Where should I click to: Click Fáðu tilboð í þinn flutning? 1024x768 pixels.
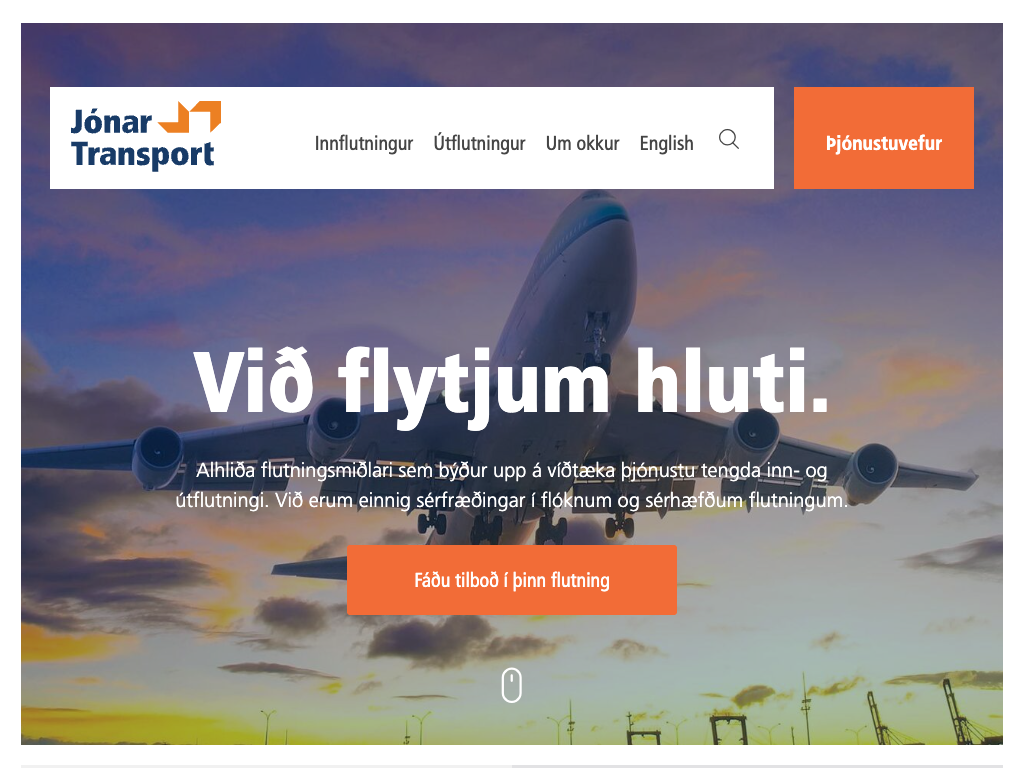click(512, 580)
